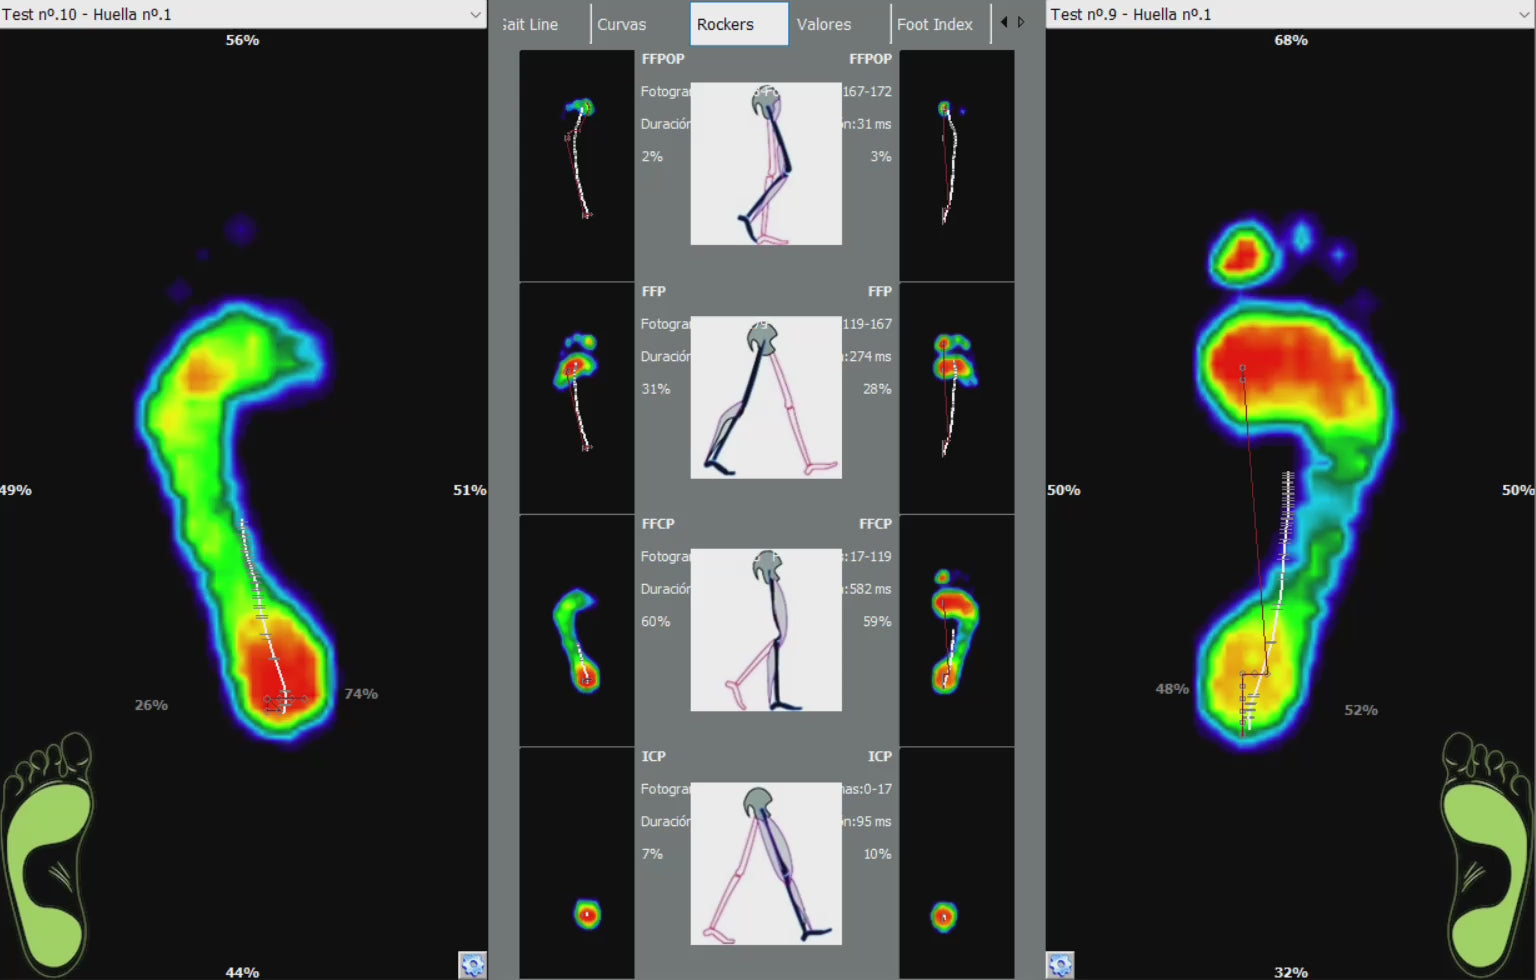Click the green left foot icon
The image size is (1536, 980).
[x=48, y=855]
